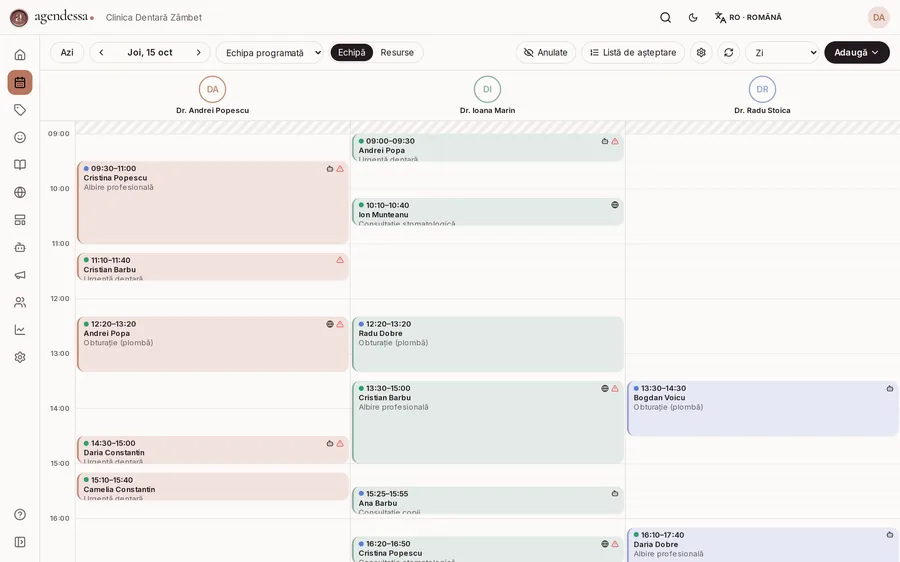900x562 pixels.
Task: Open the megaphone icon in the sidebar
Action: coord(20,275)
